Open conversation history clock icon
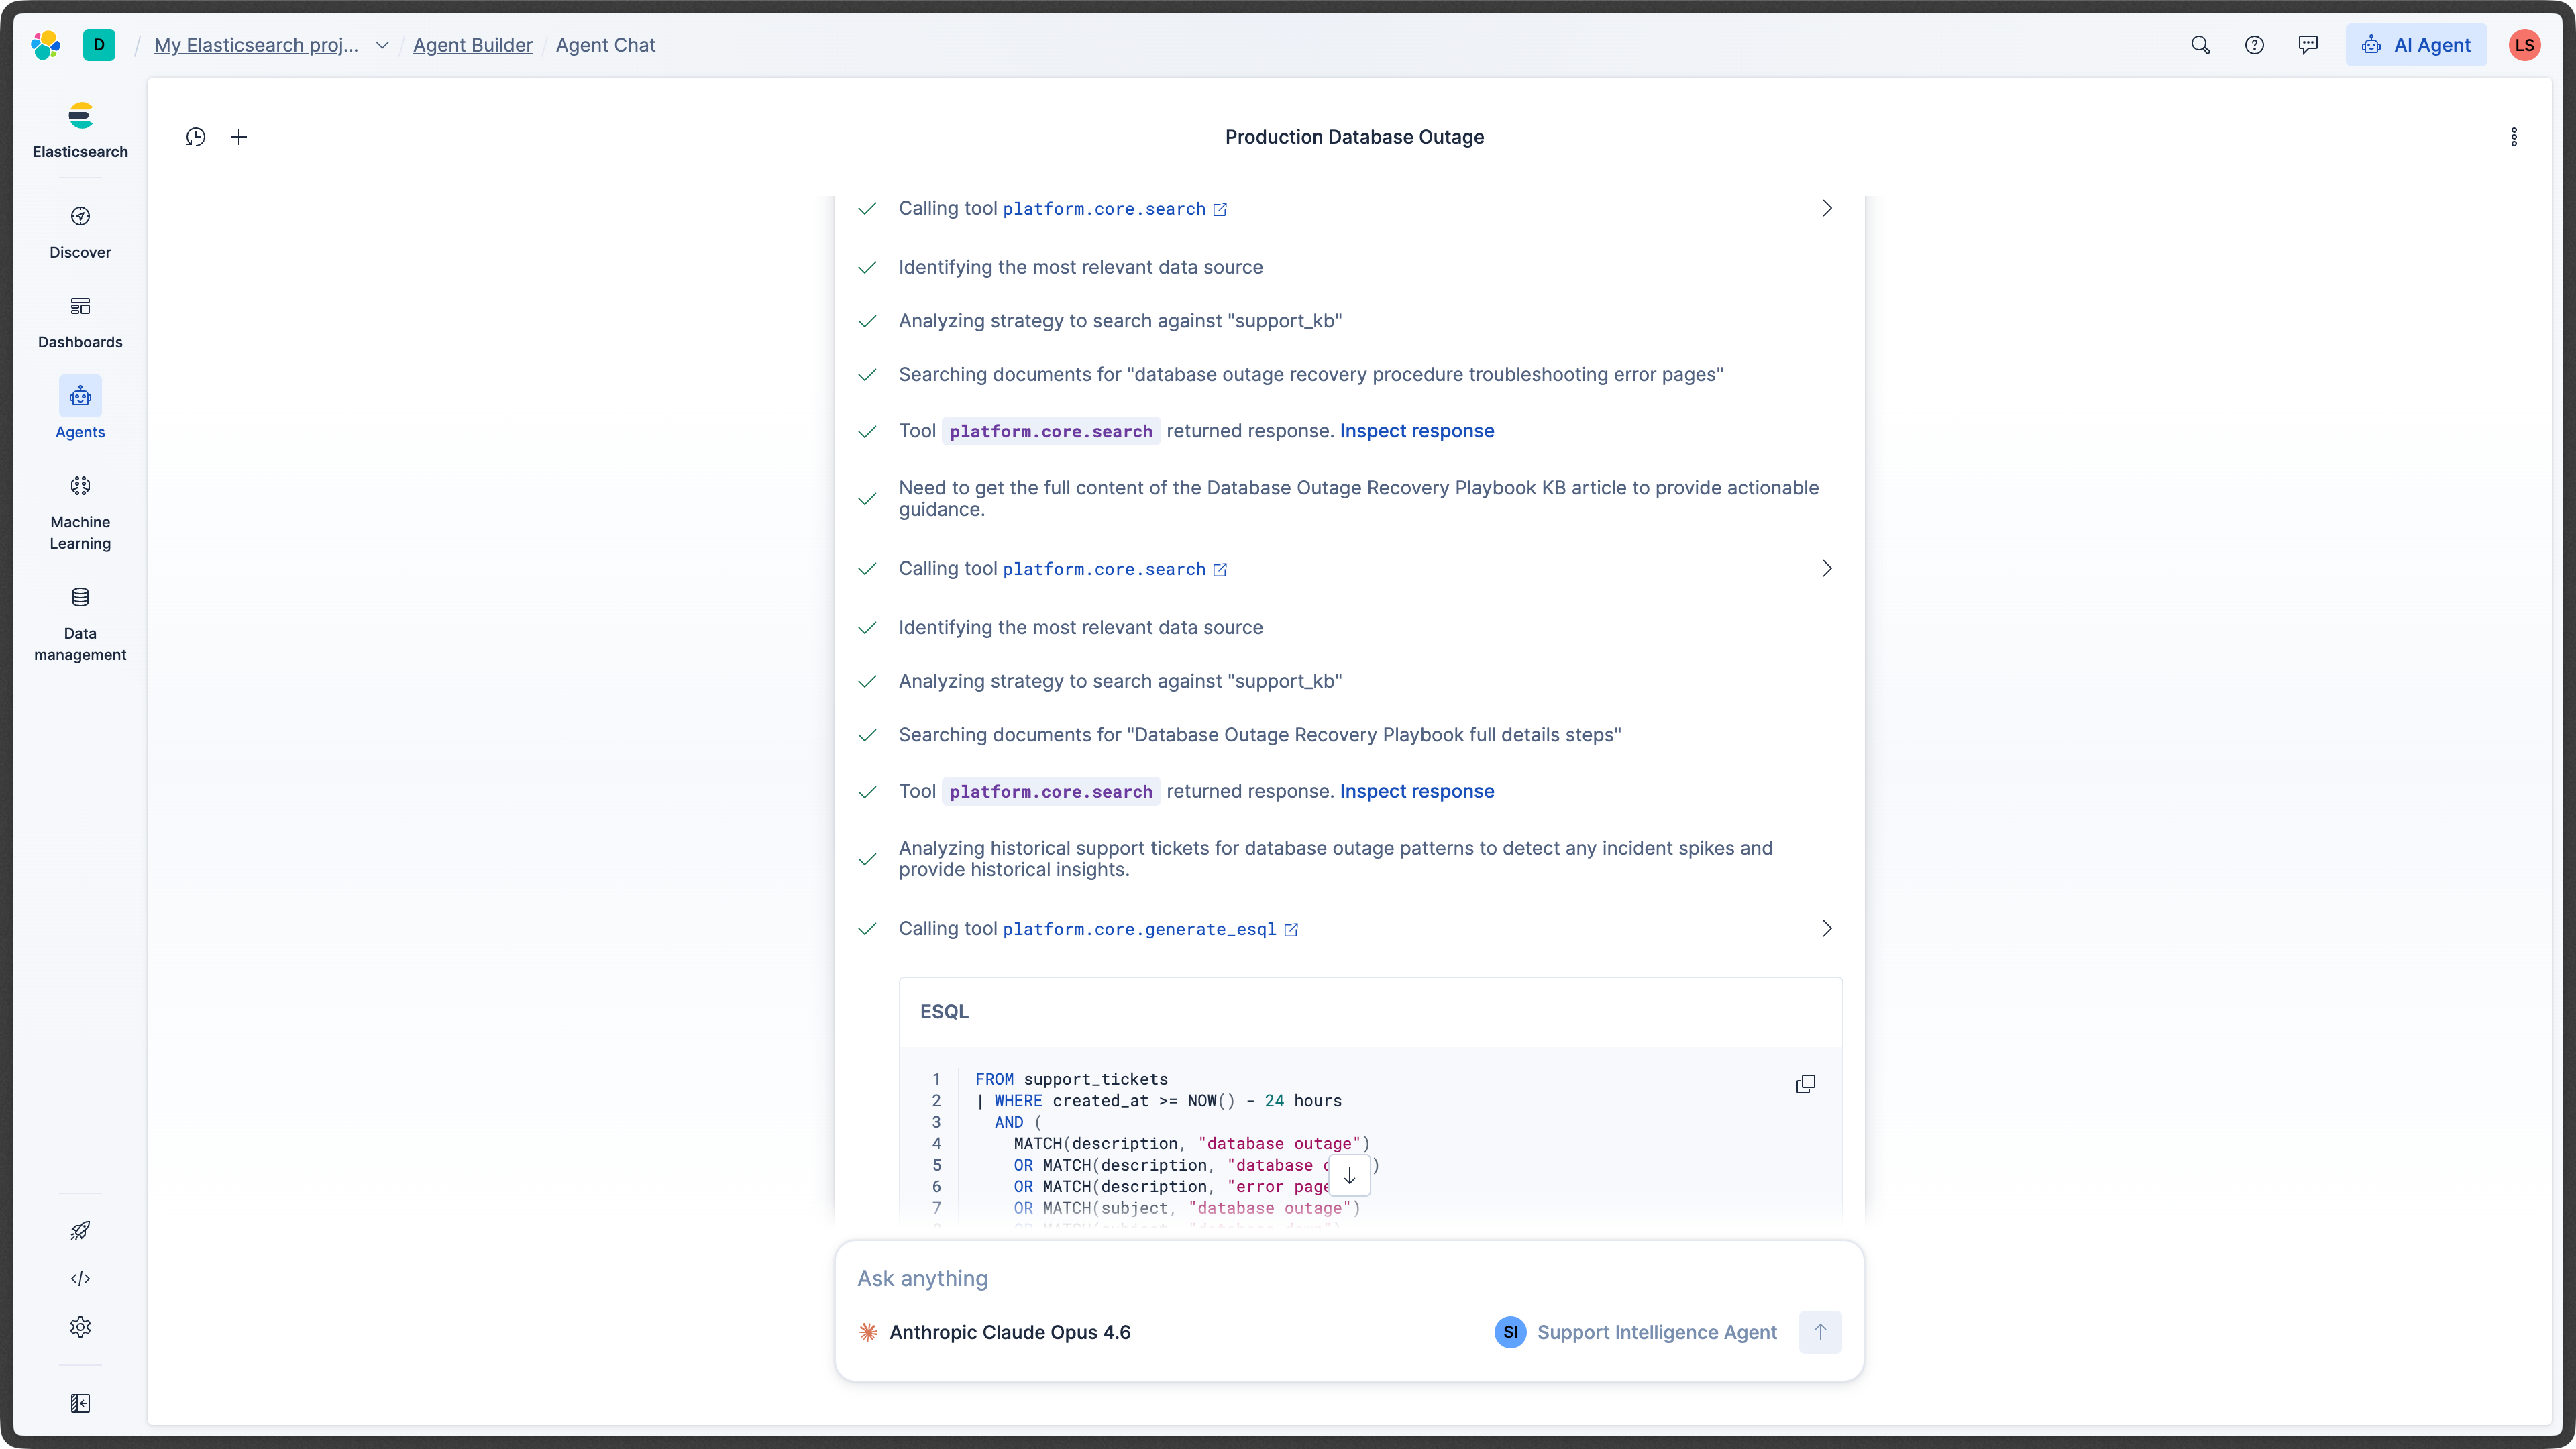The image size is (2576, 1449). [x=196, y=137]
